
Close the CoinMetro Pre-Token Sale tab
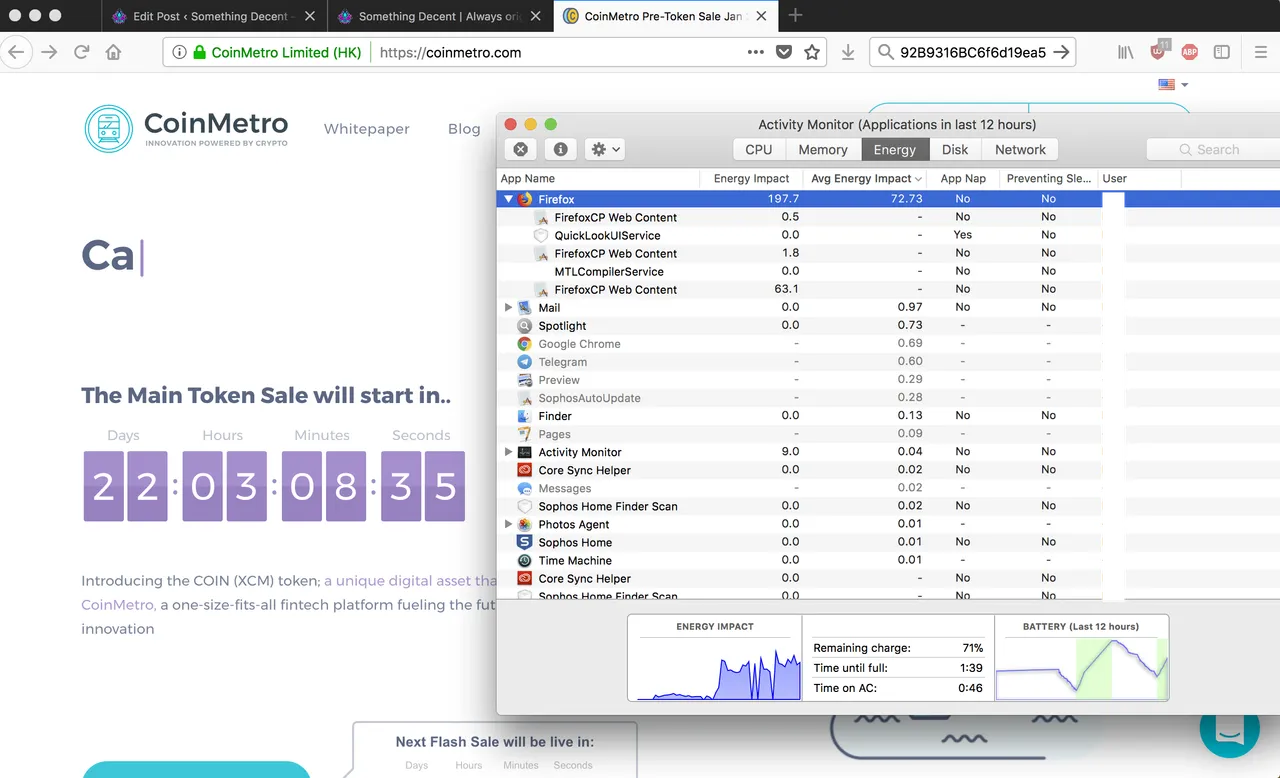point(762,16)
